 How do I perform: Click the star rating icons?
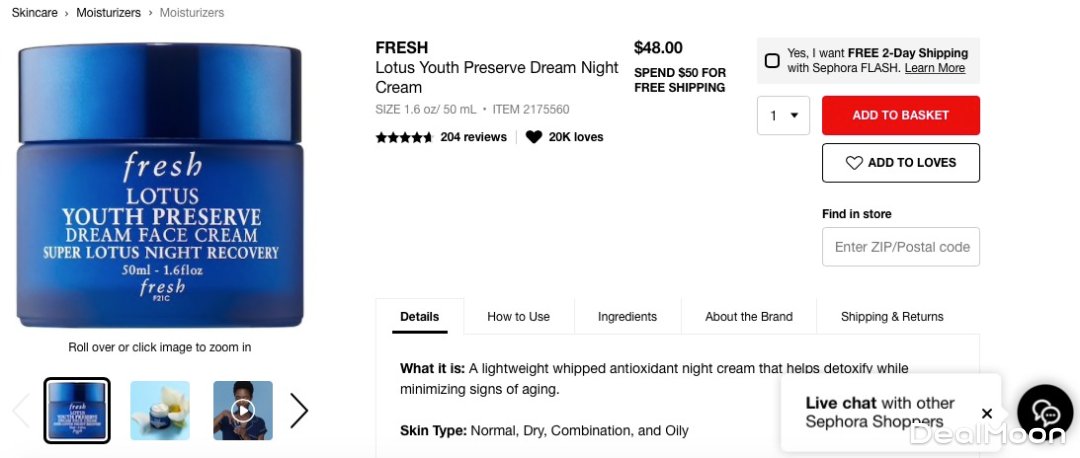point(404,137)
